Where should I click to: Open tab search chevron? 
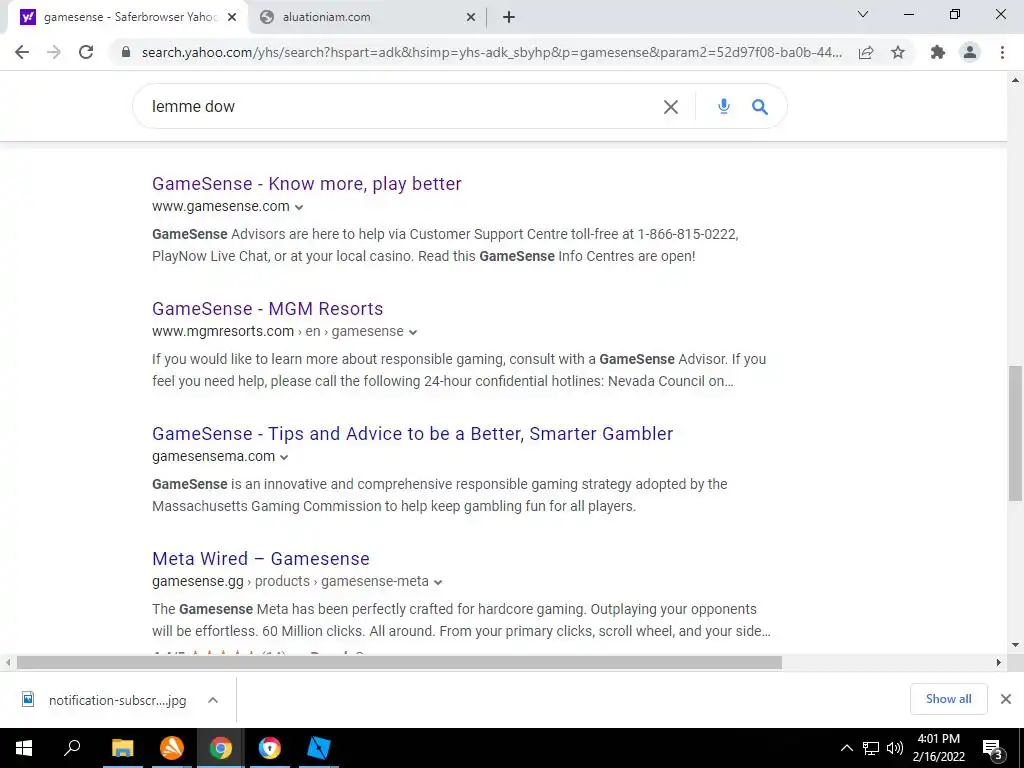[x=863, y=14]
